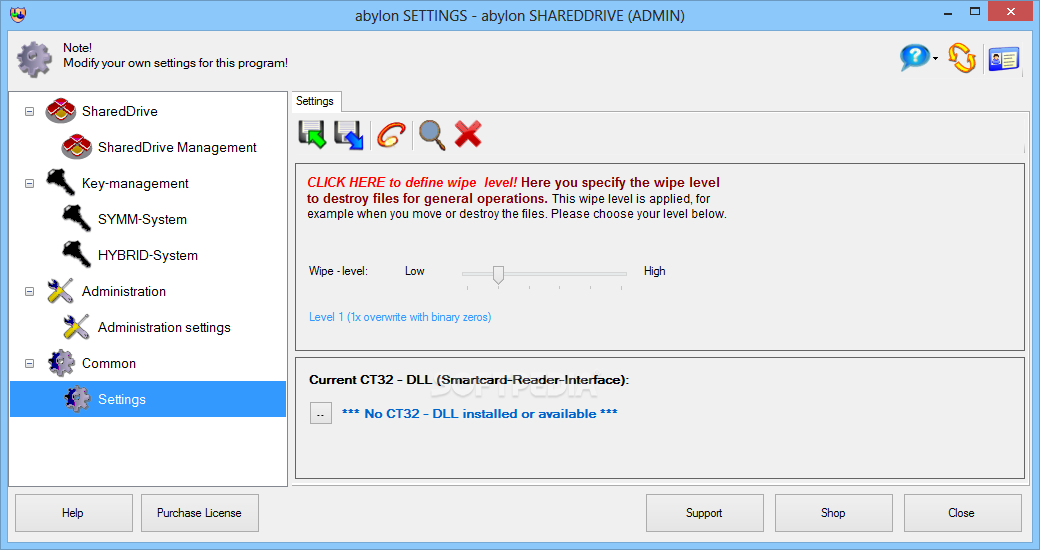Collapse the Administration tree node
1040x550 pixels.
[x=29, y=291]
